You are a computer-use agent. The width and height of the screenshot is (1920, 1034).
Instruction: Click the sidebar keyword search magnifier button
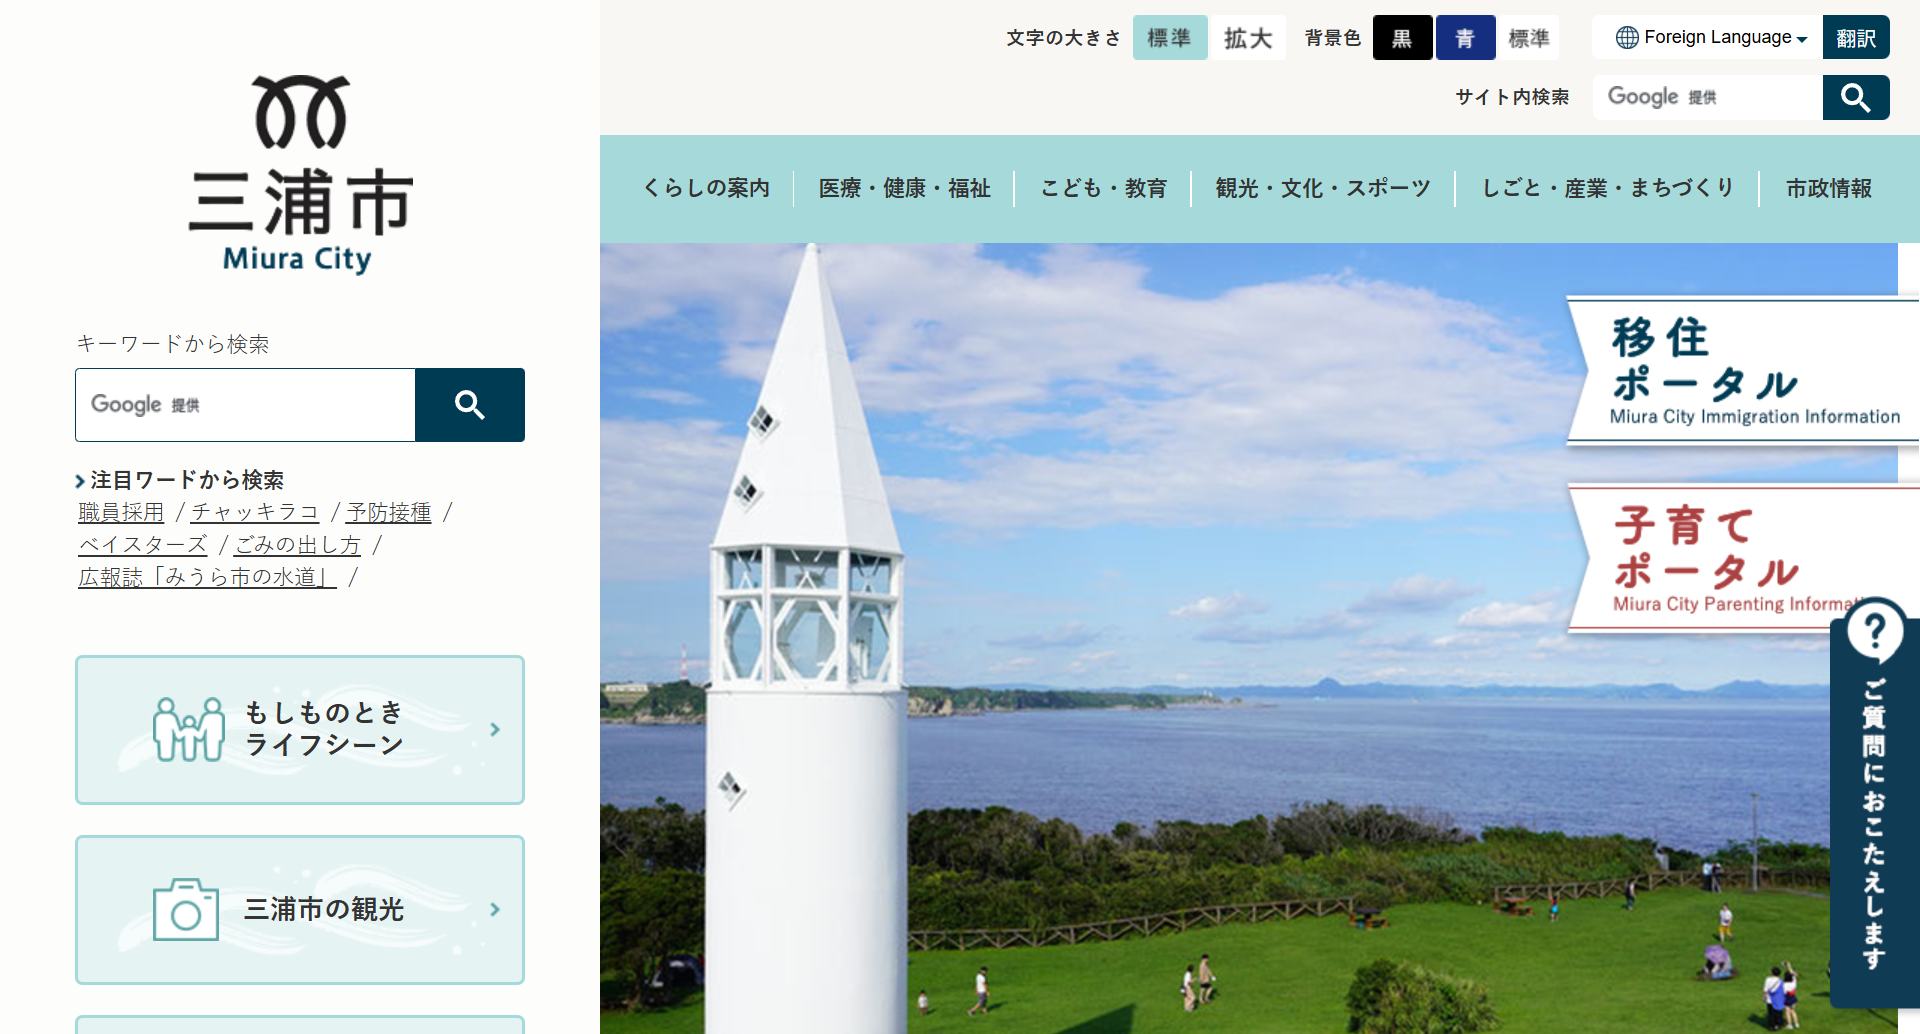tap(469, 405)
